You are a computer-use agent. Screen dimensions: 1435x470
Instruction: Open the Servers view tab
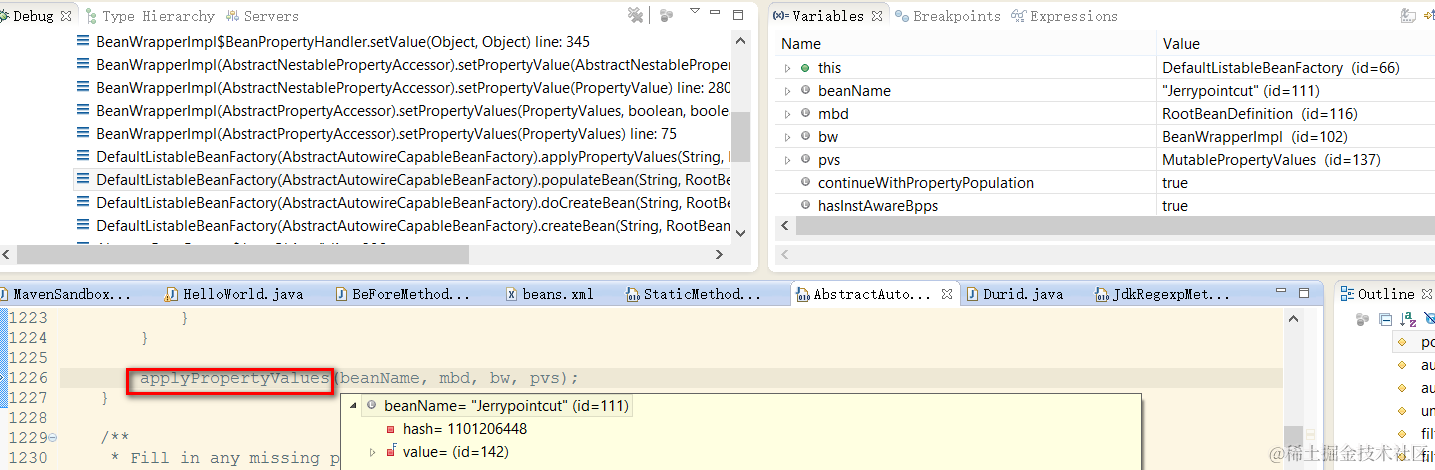[263, 16]
